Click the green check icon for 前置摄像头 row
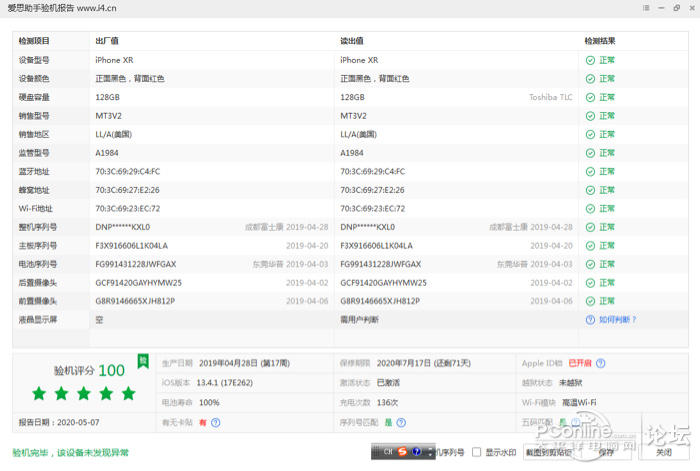Image resolution: width=700 pixels, height=471 pixels. tap(590, 301)
